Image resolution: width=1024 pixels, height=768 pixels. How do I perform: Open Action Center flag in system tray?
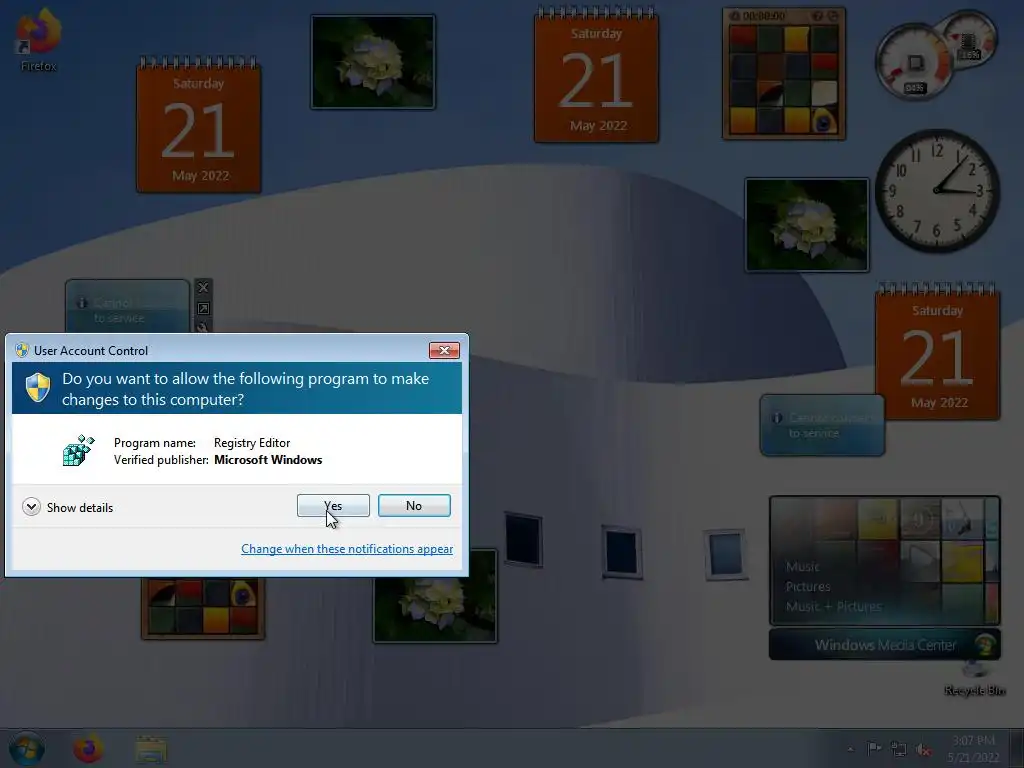[874, 749]
